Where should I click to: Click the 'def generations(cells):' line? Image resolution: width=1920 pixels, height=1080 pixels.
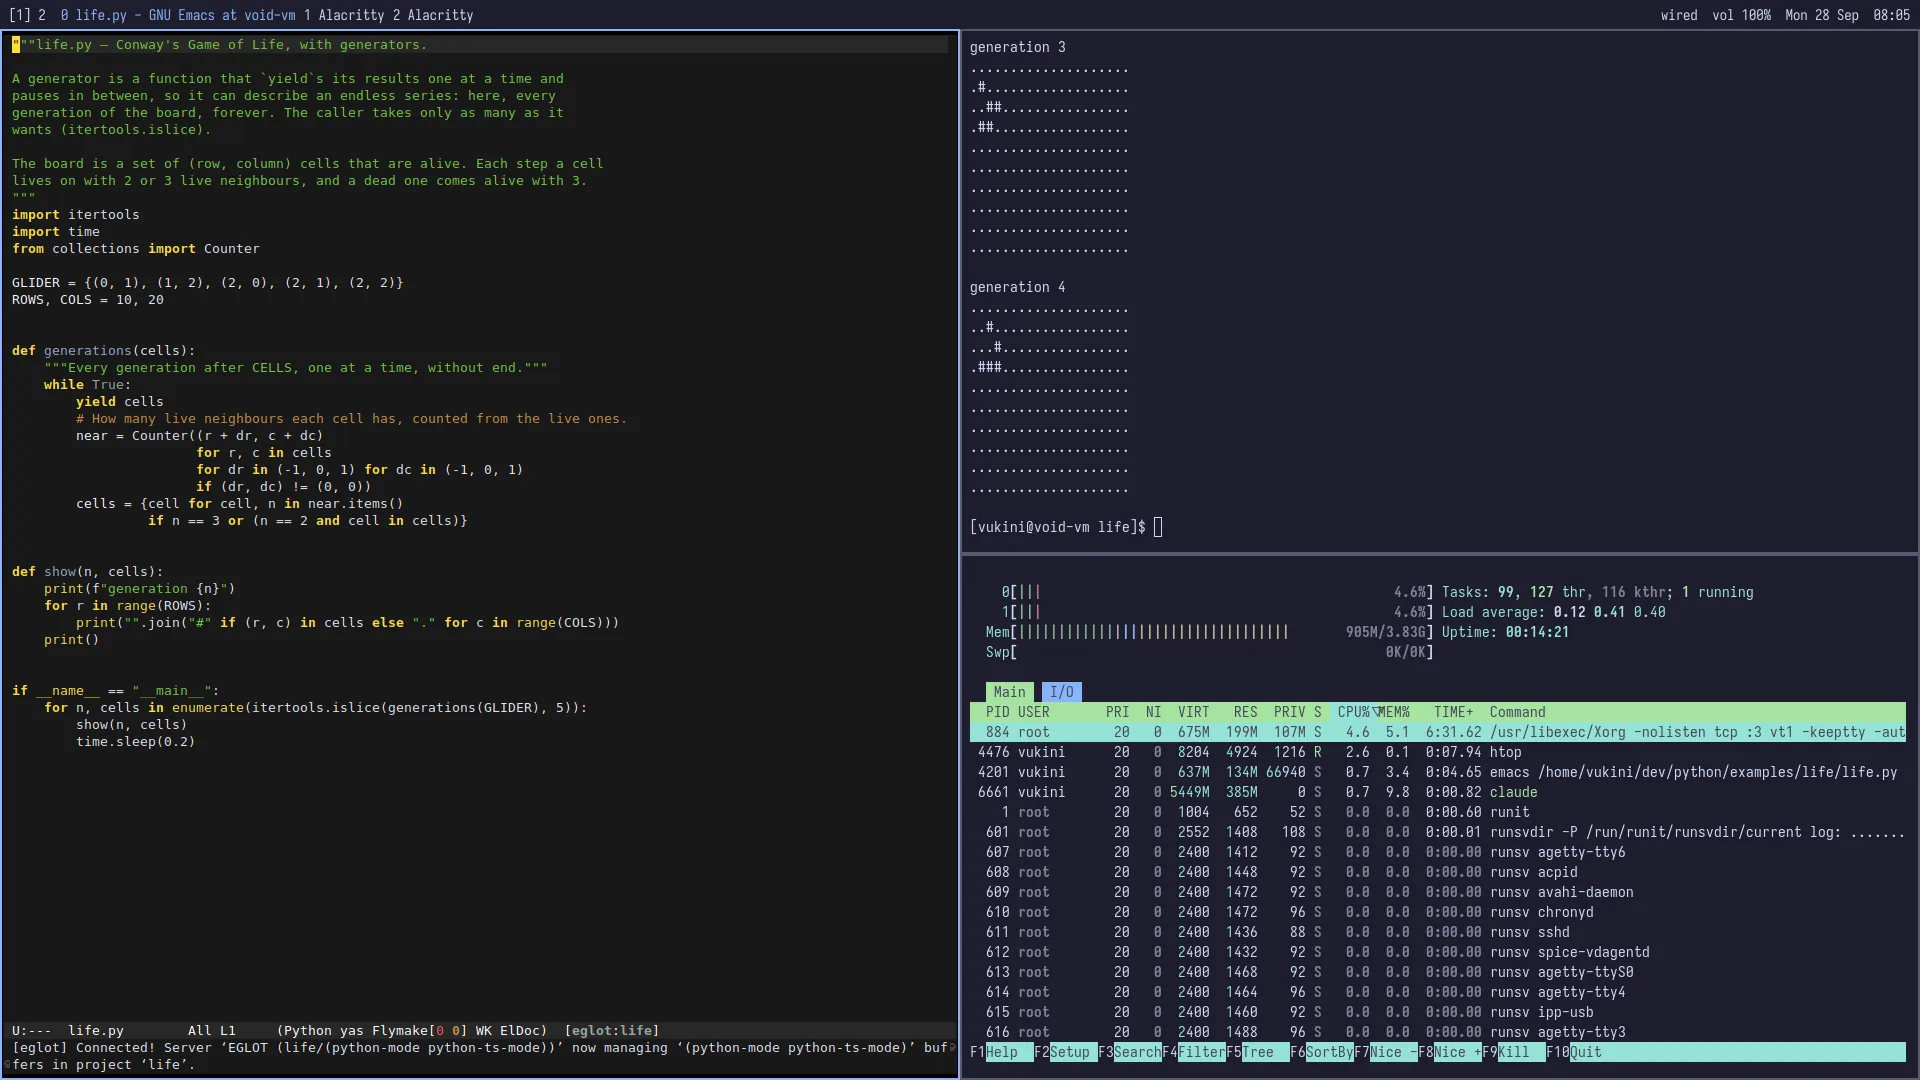104,351
